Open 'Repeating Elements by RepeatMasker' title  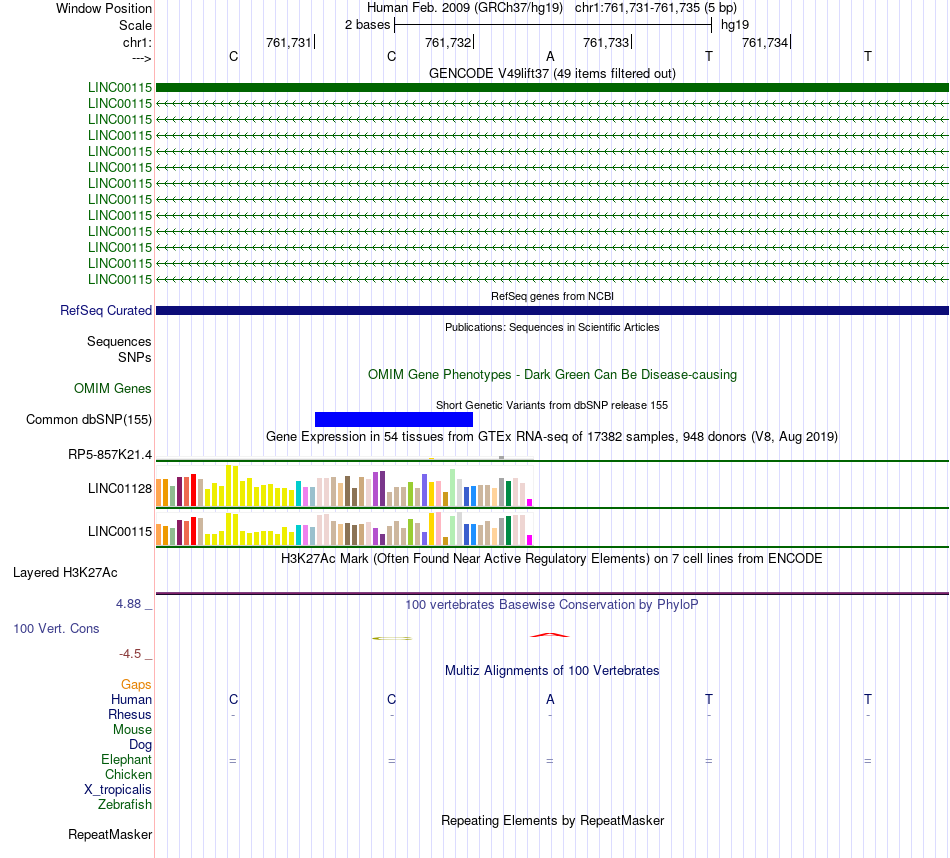(x=552, y=820)
